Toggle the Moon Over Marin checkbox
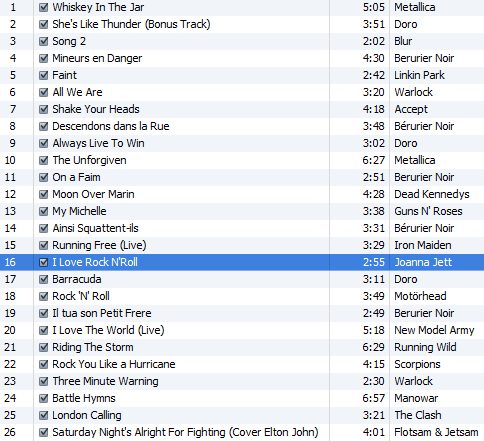This screenshot has width=484, height=441. coord(44,194)
